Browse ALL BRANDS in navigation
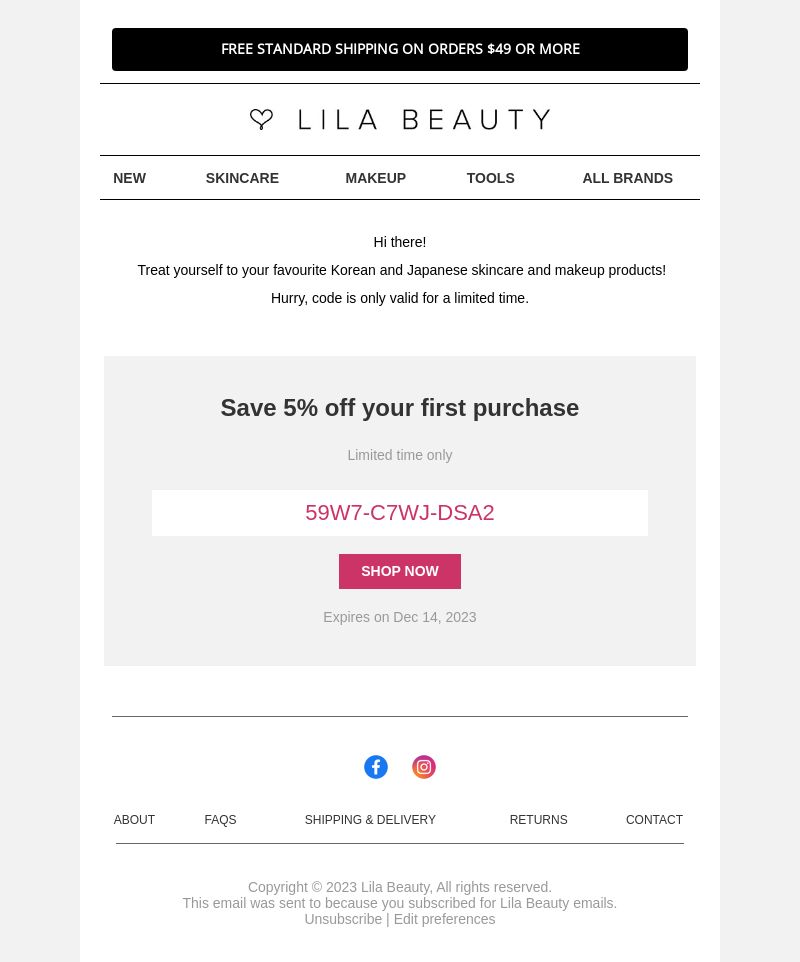The height and width of the screenshot is (962, 800). (x=627, y=178)
